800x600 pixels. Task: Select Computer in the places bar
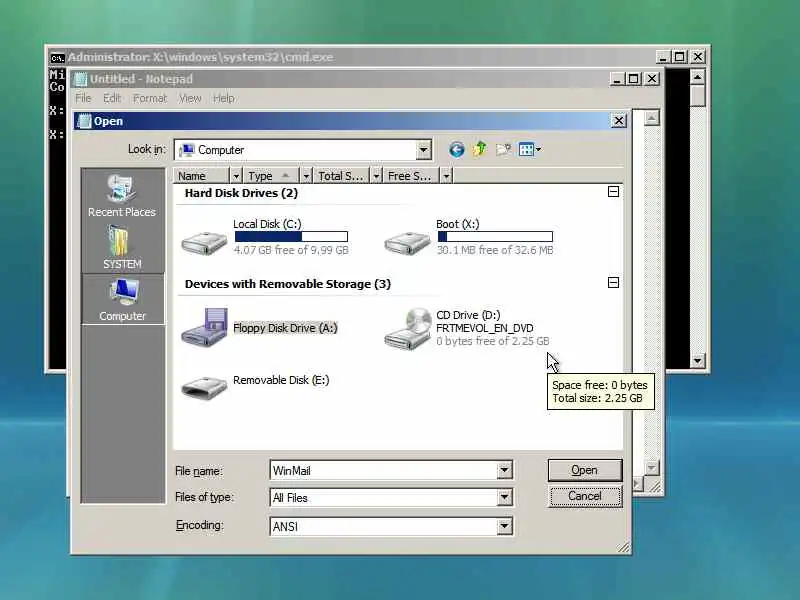[x=122, y=299]
